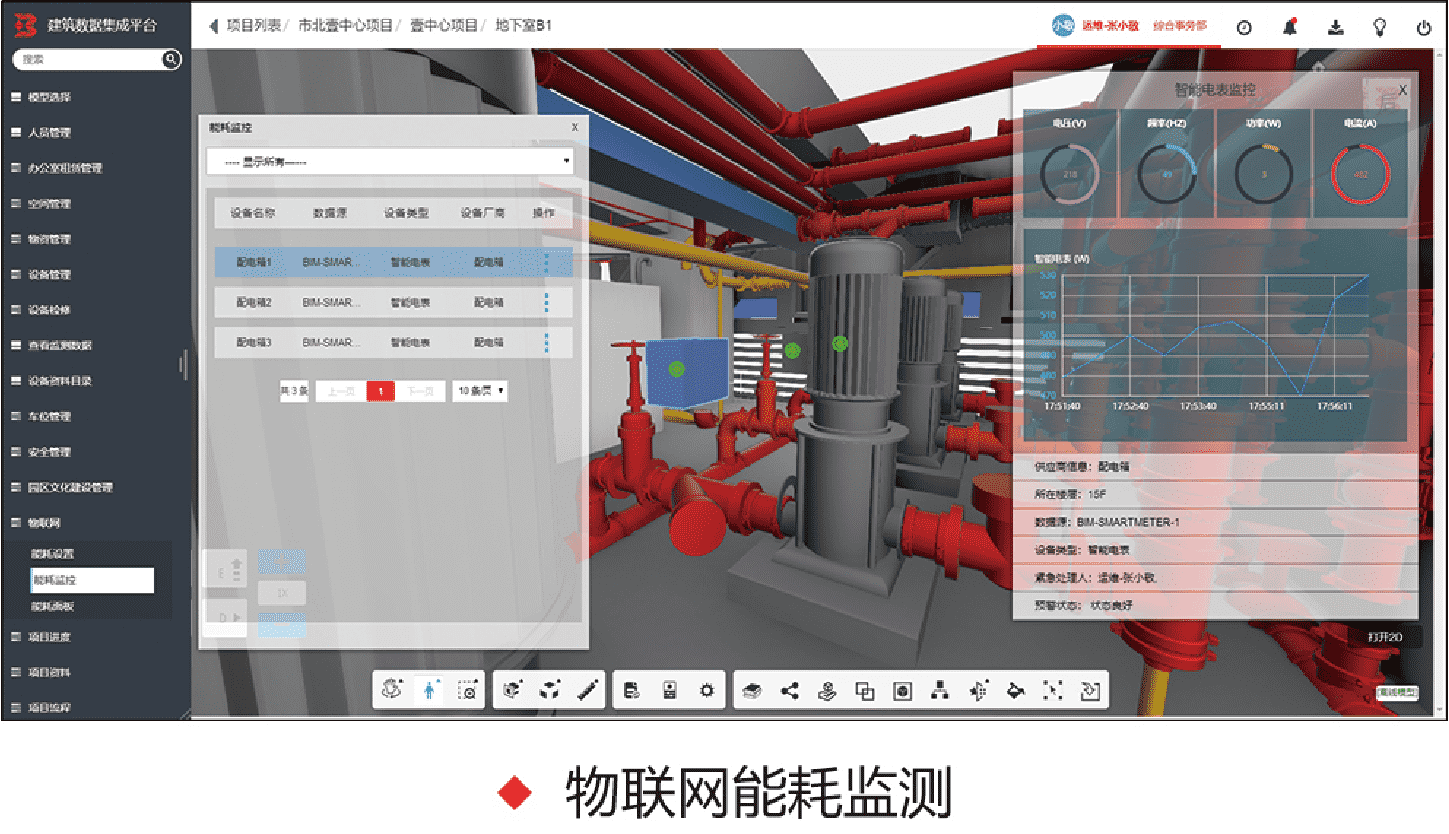Open the model tree hierarchy icon
The image size is (1449, 834).
[x=940, y=690]
